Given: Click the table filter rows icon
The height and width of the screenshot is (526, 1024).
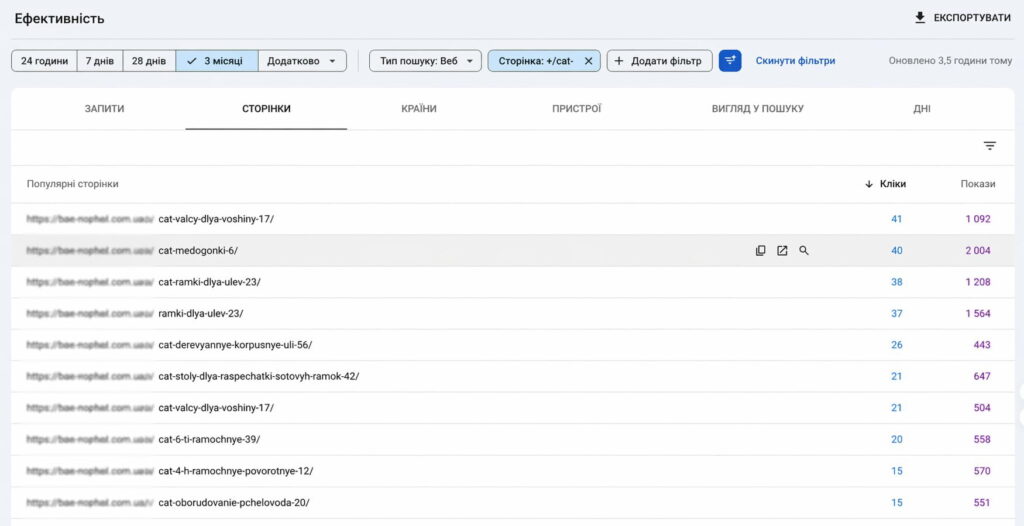Looking at the screenshot, I should click(x=989, y=146).
